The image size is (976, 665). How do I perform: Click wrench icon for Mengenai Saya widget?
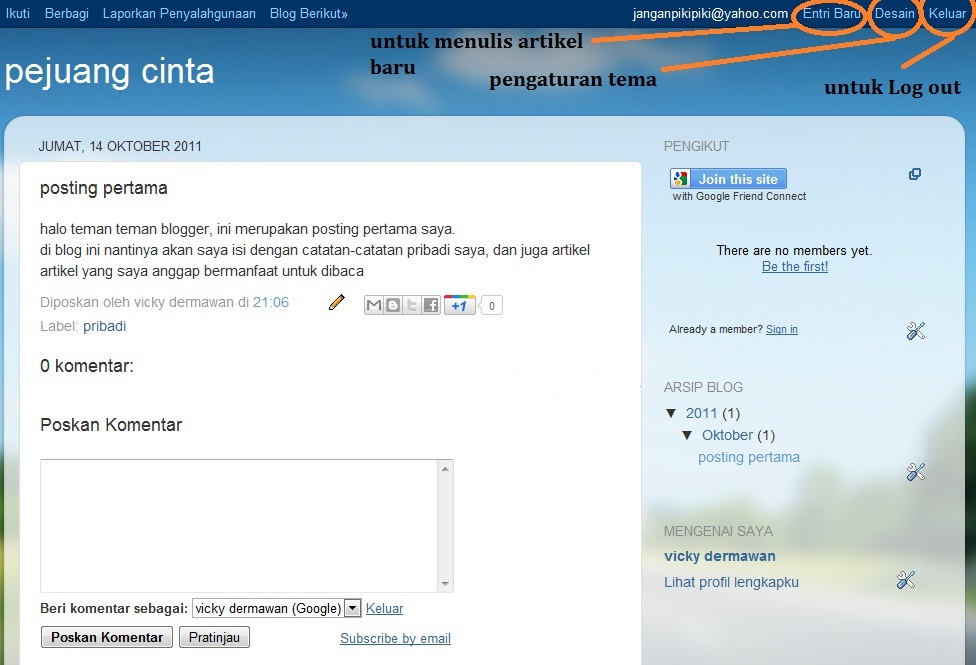point(906,580)
